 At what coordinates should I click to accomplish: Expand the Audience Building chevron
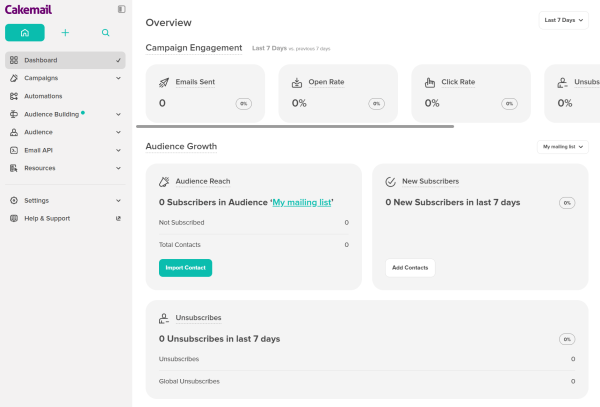pyautogui.click(x=118, y=114)
